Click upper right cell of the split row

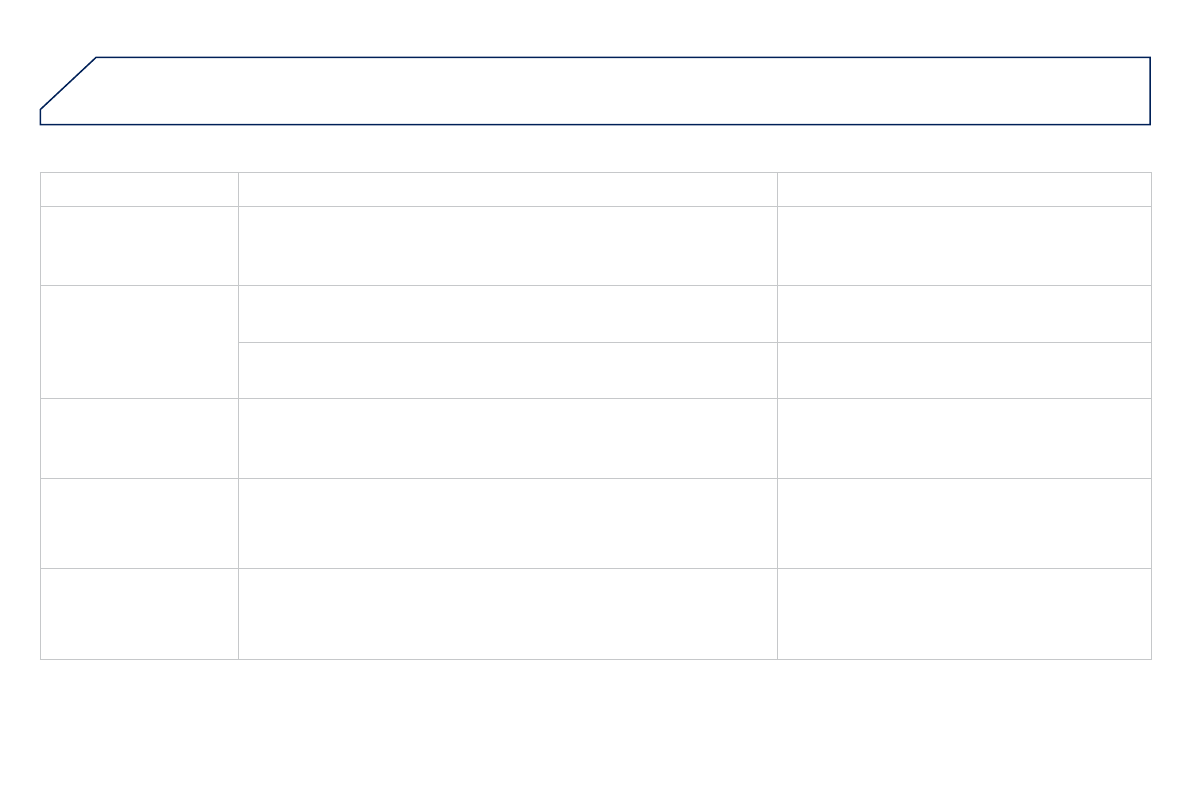click(964, 314)
